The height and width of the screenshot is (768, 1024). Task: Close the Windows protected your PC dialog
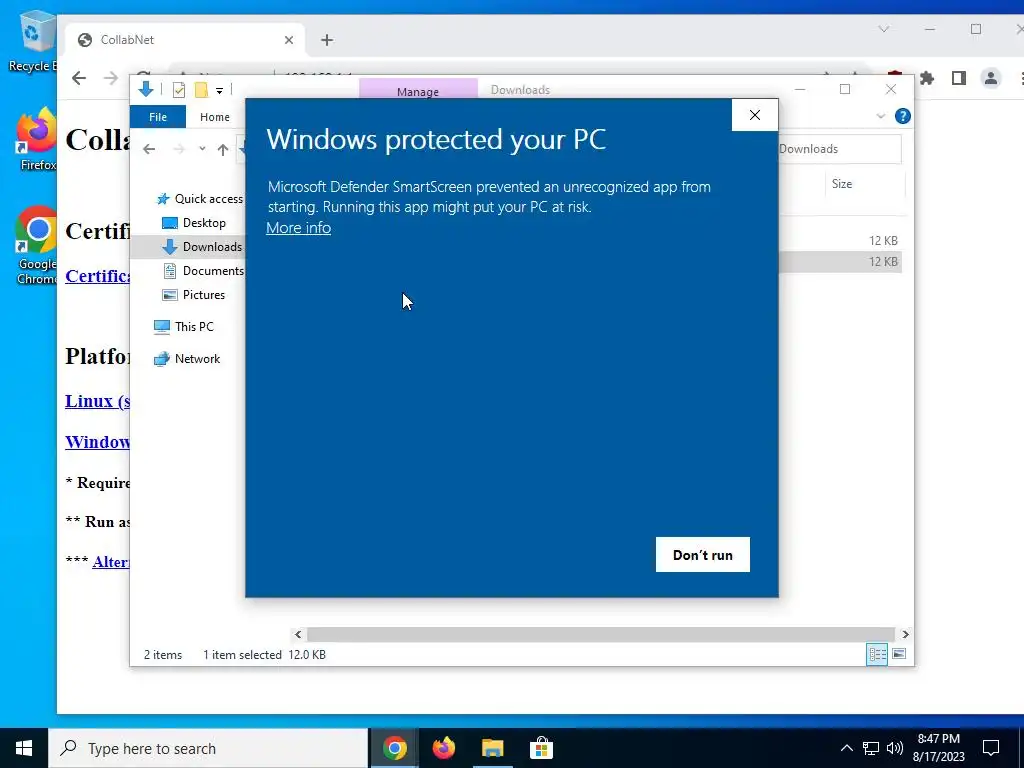(x=755, y=115)
